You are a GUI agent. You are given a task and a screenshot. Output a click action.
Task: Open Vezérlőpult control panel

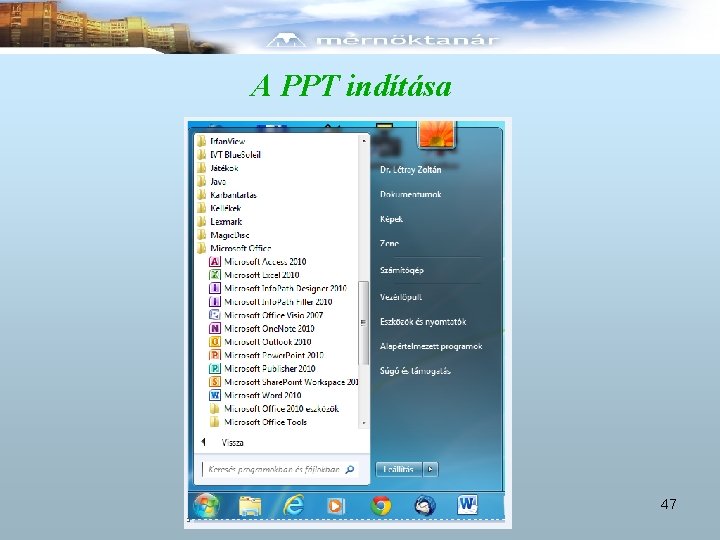(400, 297)
